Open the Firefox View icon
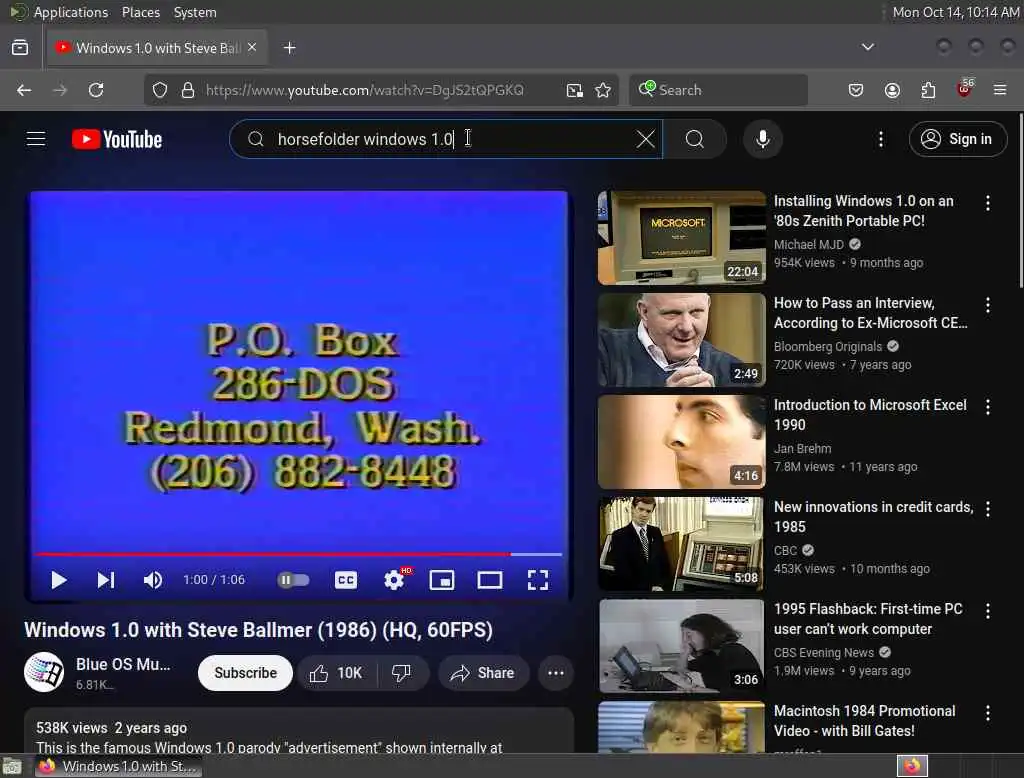Viewport: 1024px width, 778px height. (20, 47)
